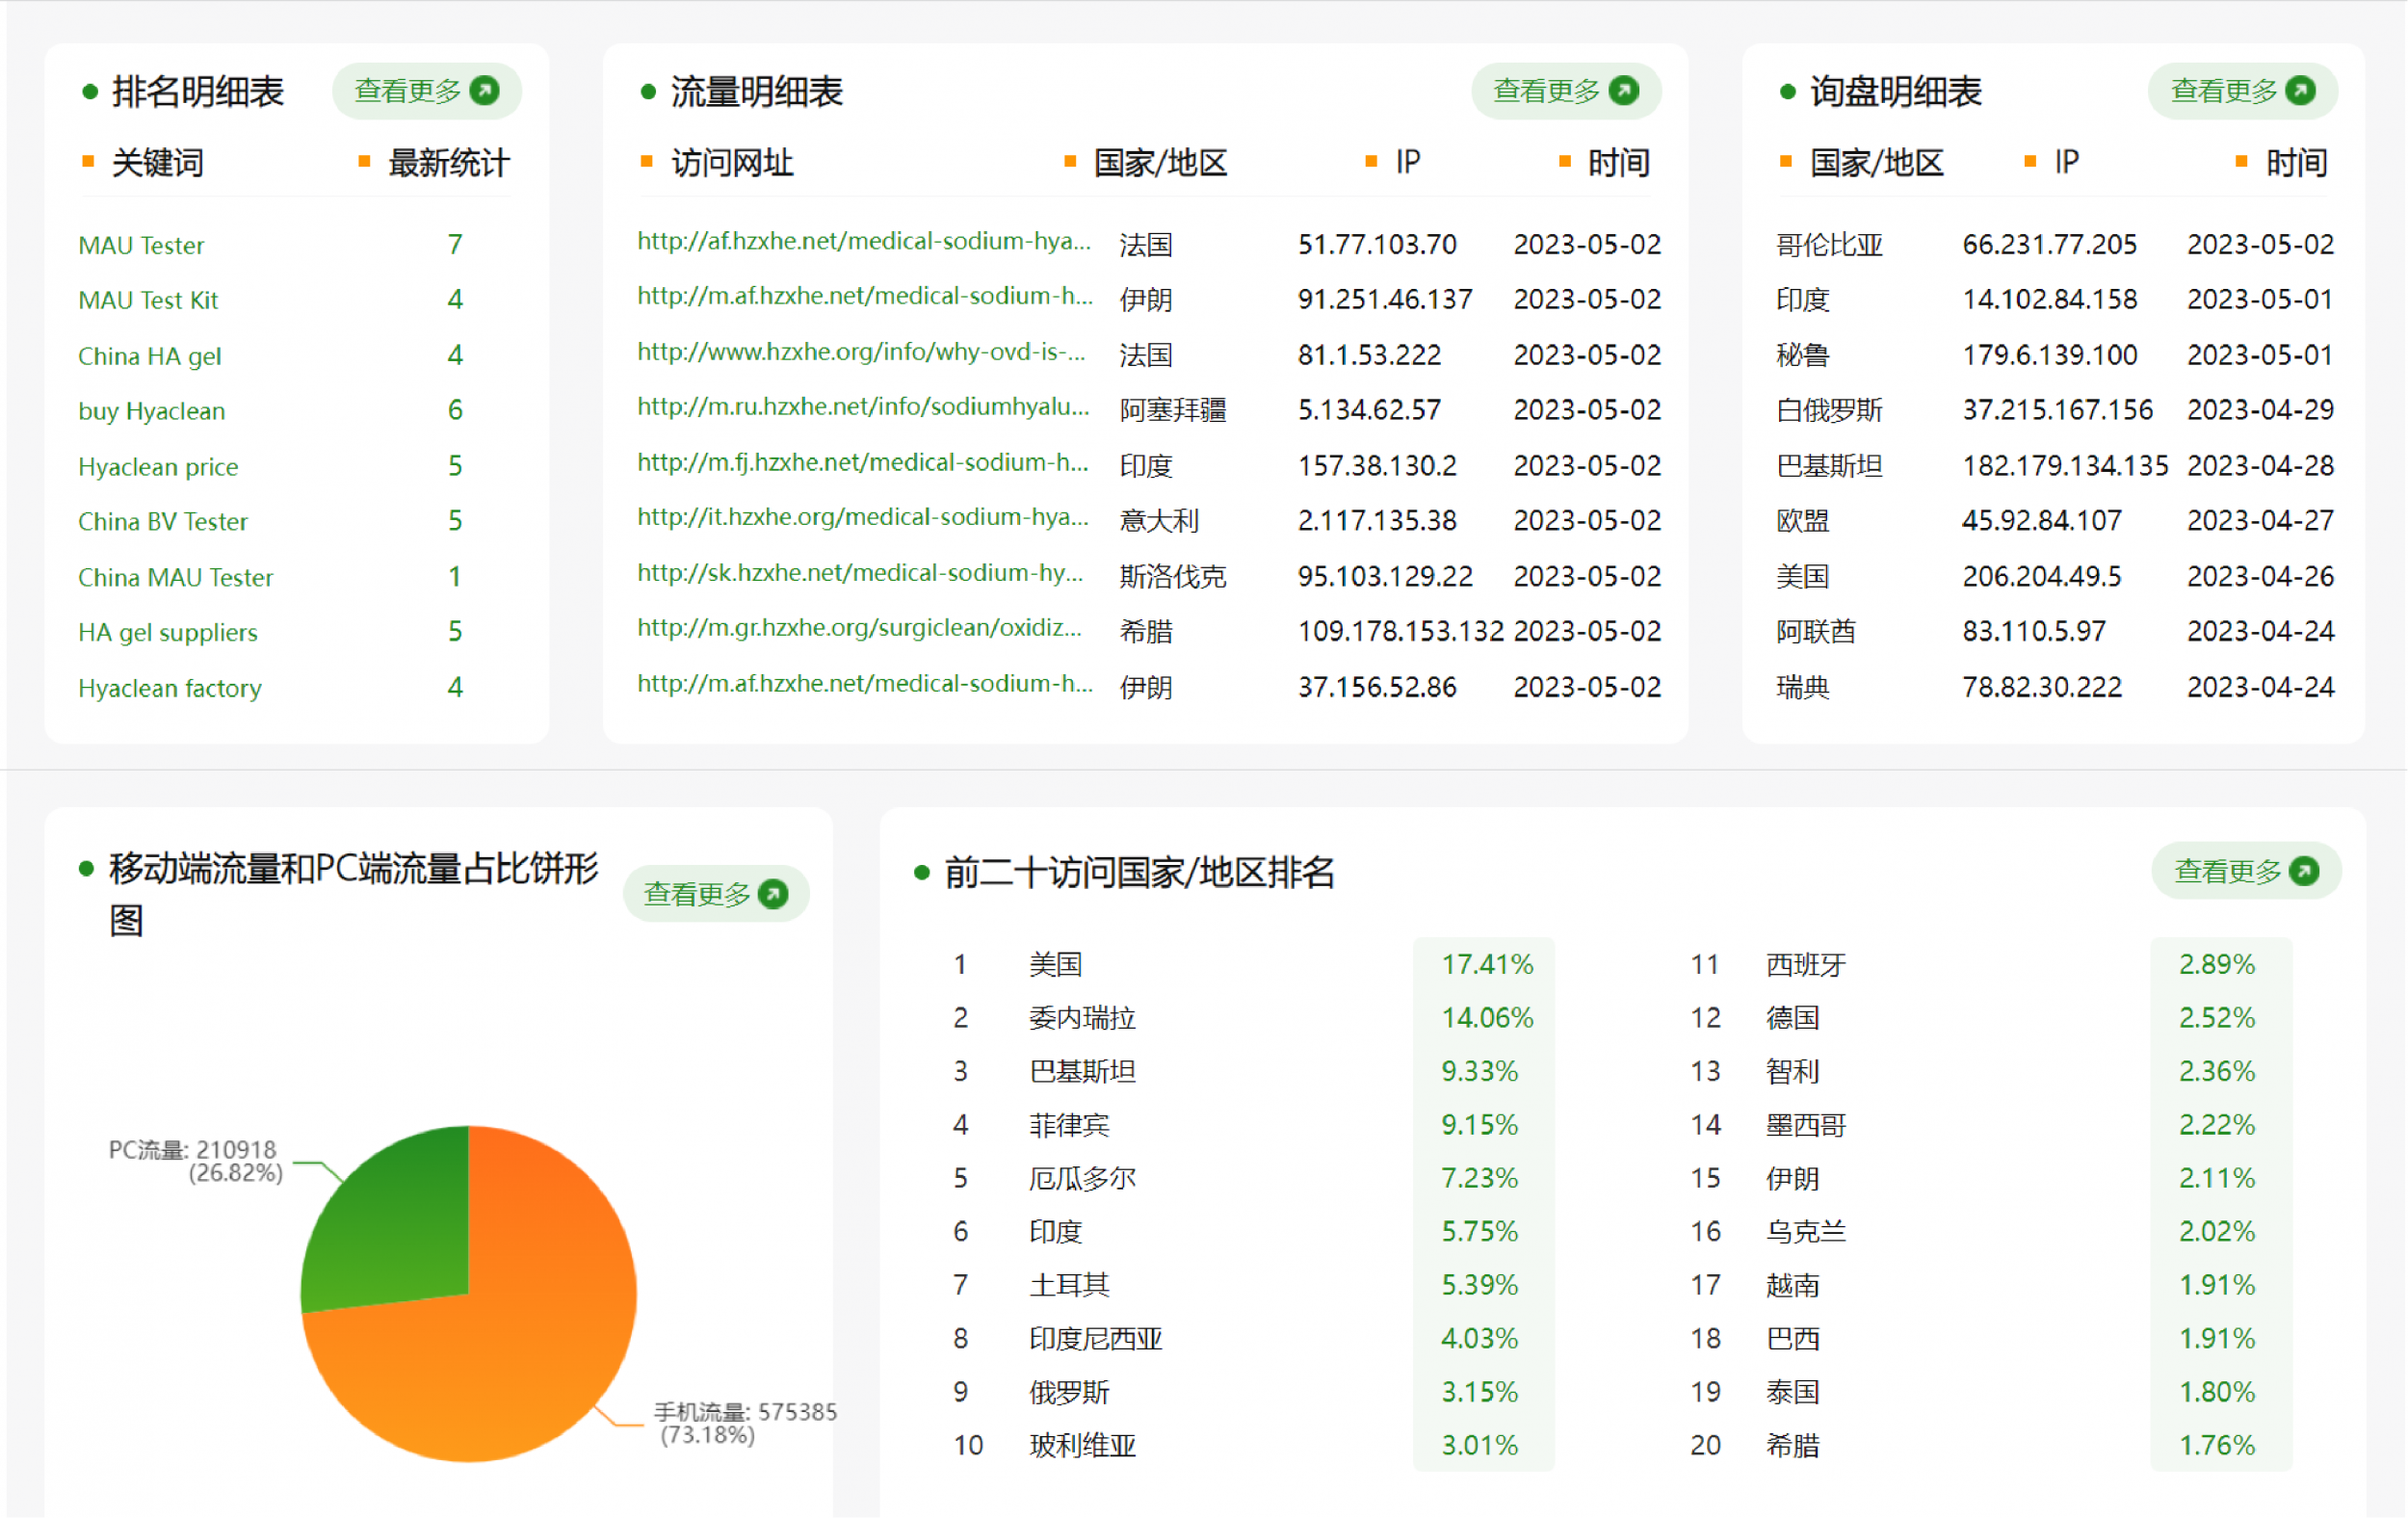
Task: Open the www.hzxhe.org why-ovd-is URL
Action: (x=862, y=352)
